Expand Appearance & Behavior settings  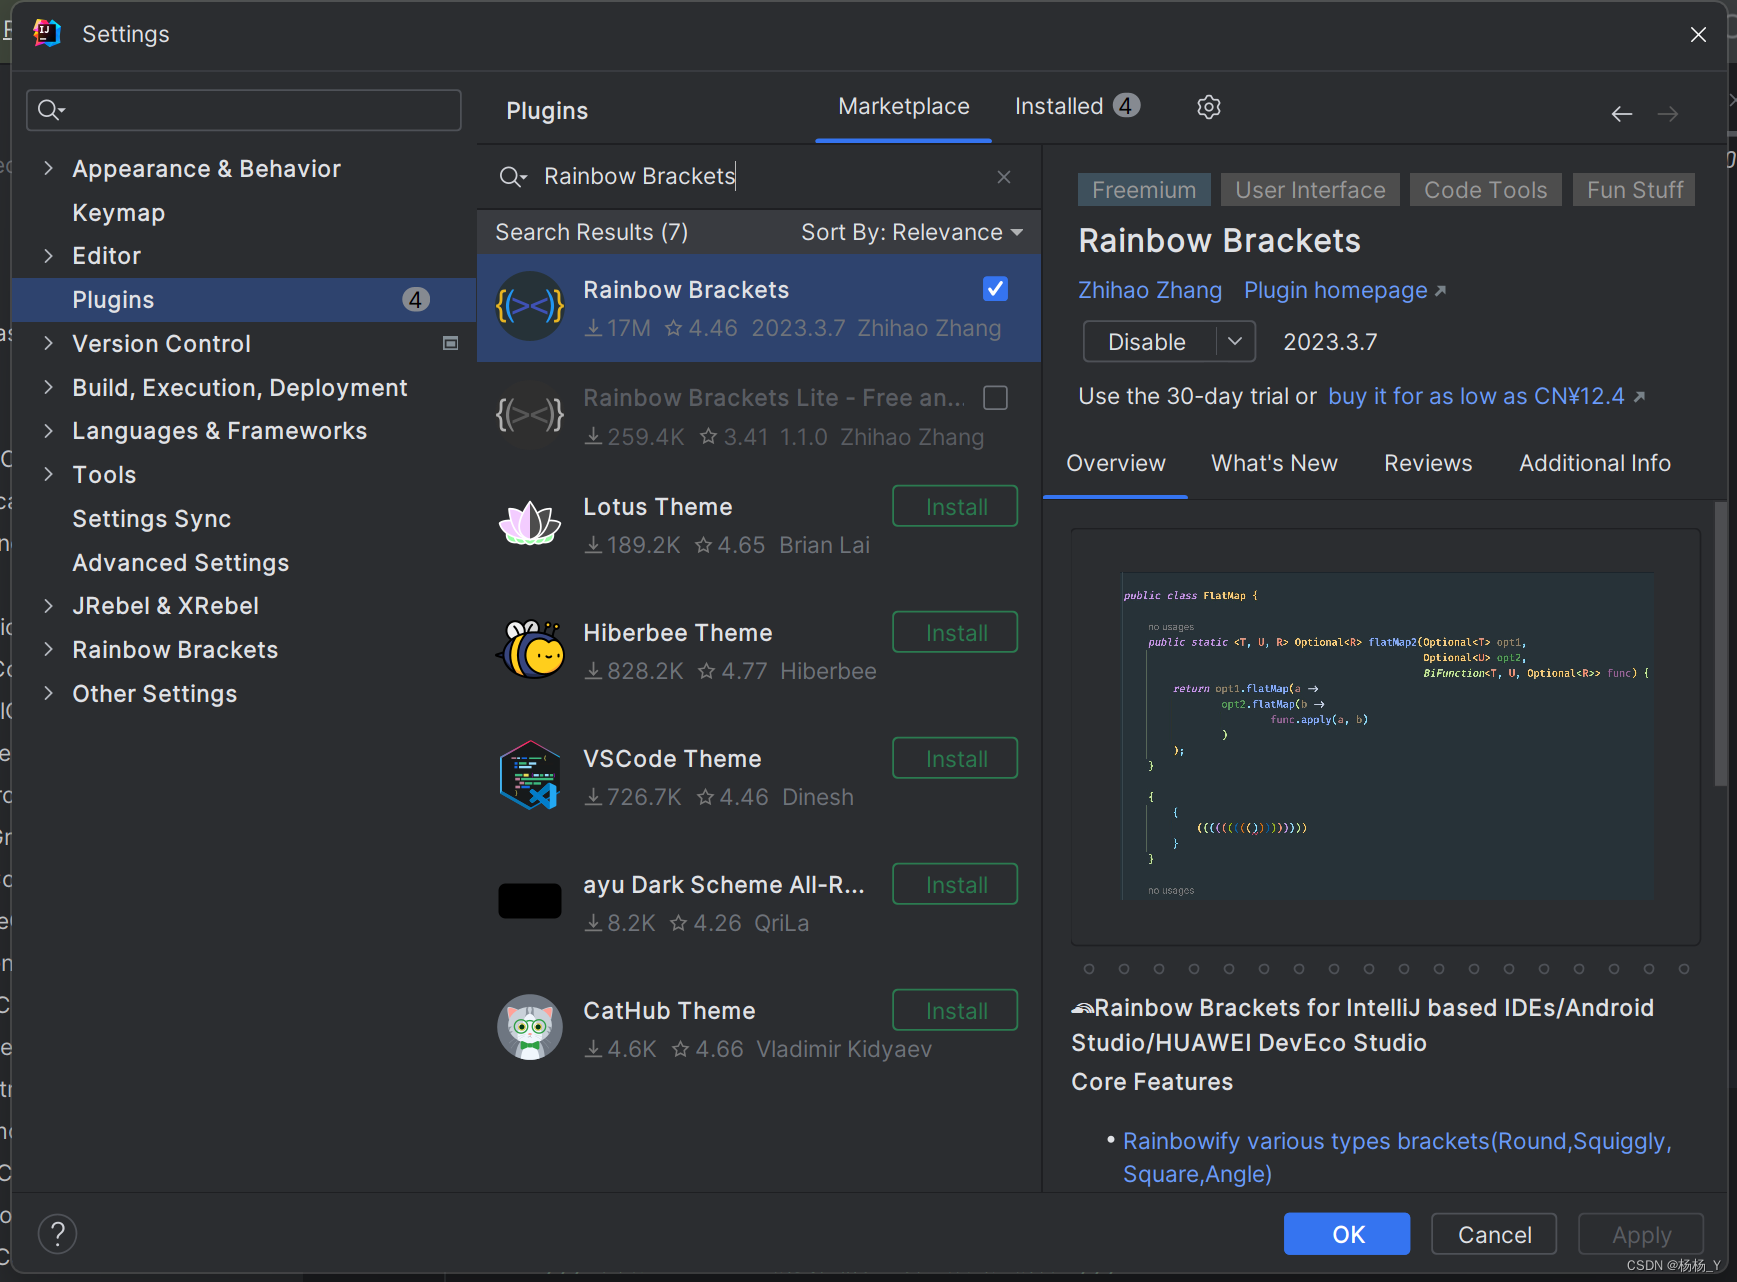tap(48, 168)
